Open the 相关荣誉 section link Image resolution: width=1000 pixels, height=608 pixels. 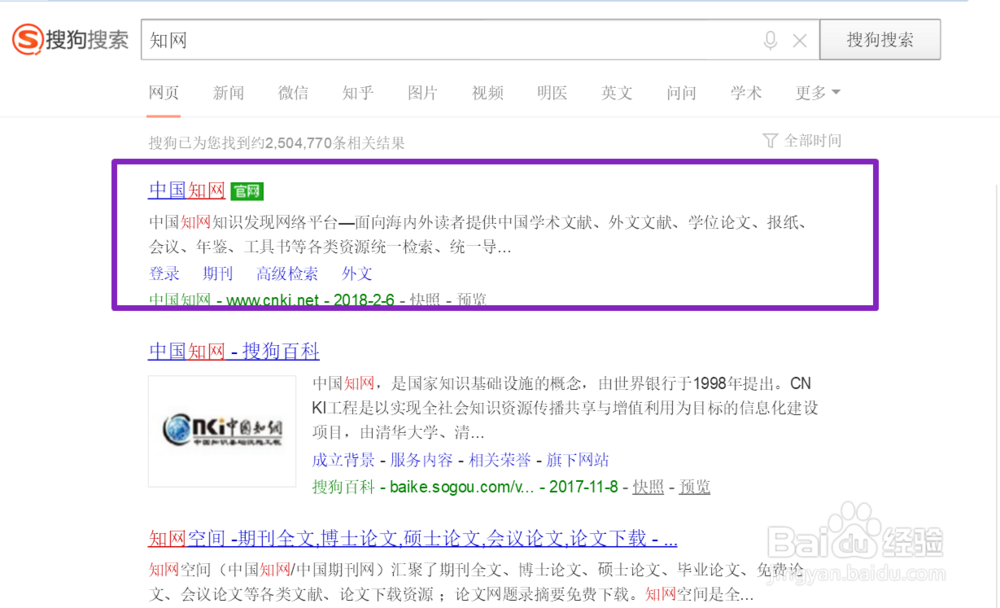[x=499, y=460]
